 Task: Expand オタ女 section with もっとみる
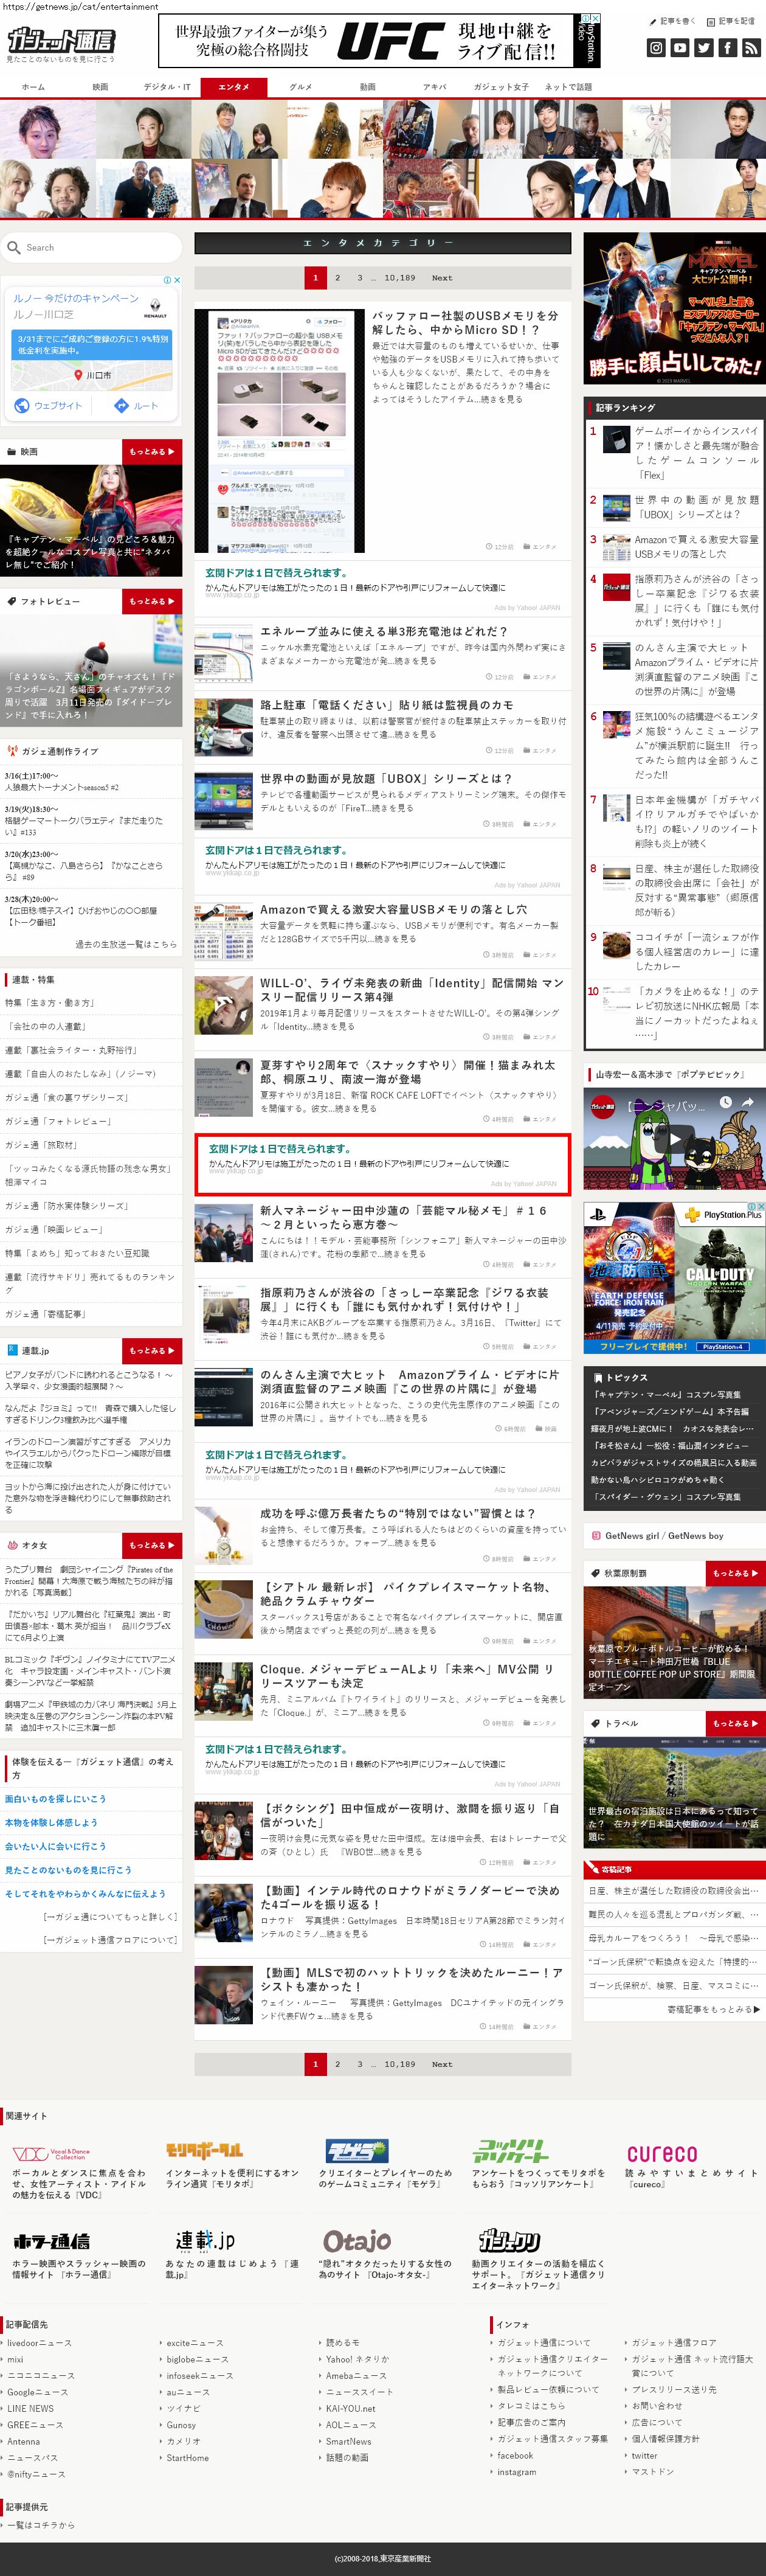pyautogui.click(x=151, y=1545)
